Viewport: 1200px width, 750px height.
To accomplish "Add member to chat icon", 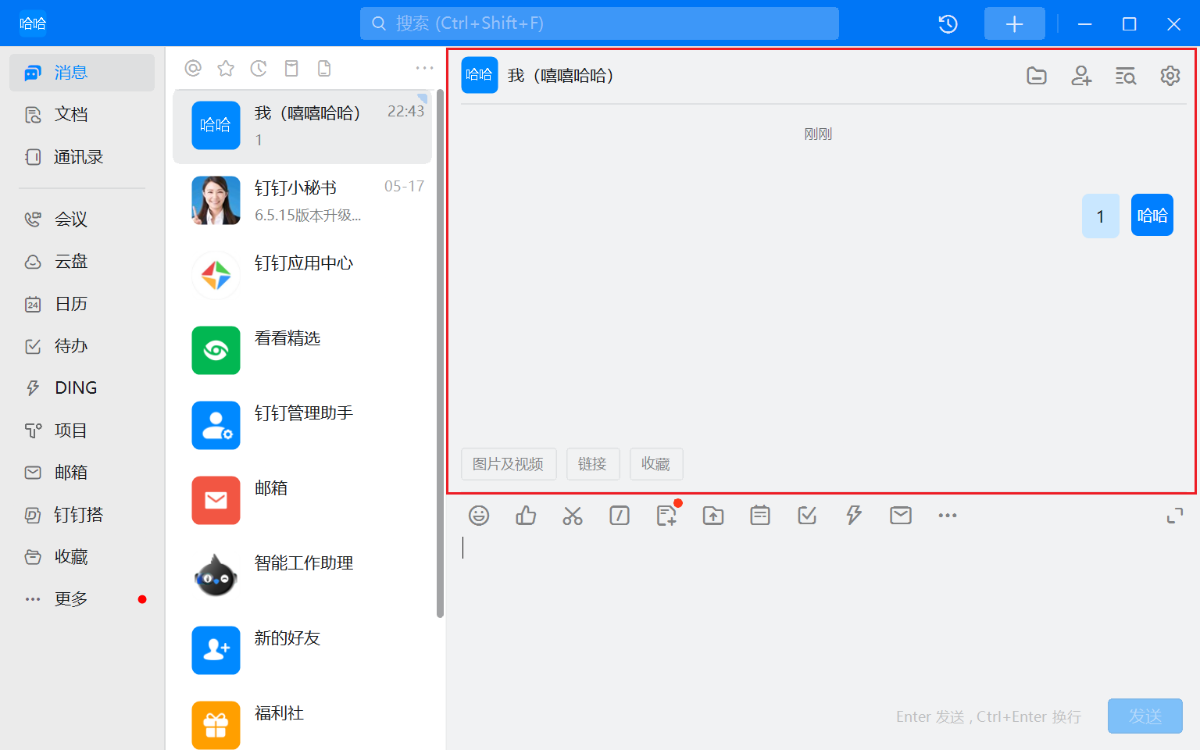I will [x=1081, y=75].
